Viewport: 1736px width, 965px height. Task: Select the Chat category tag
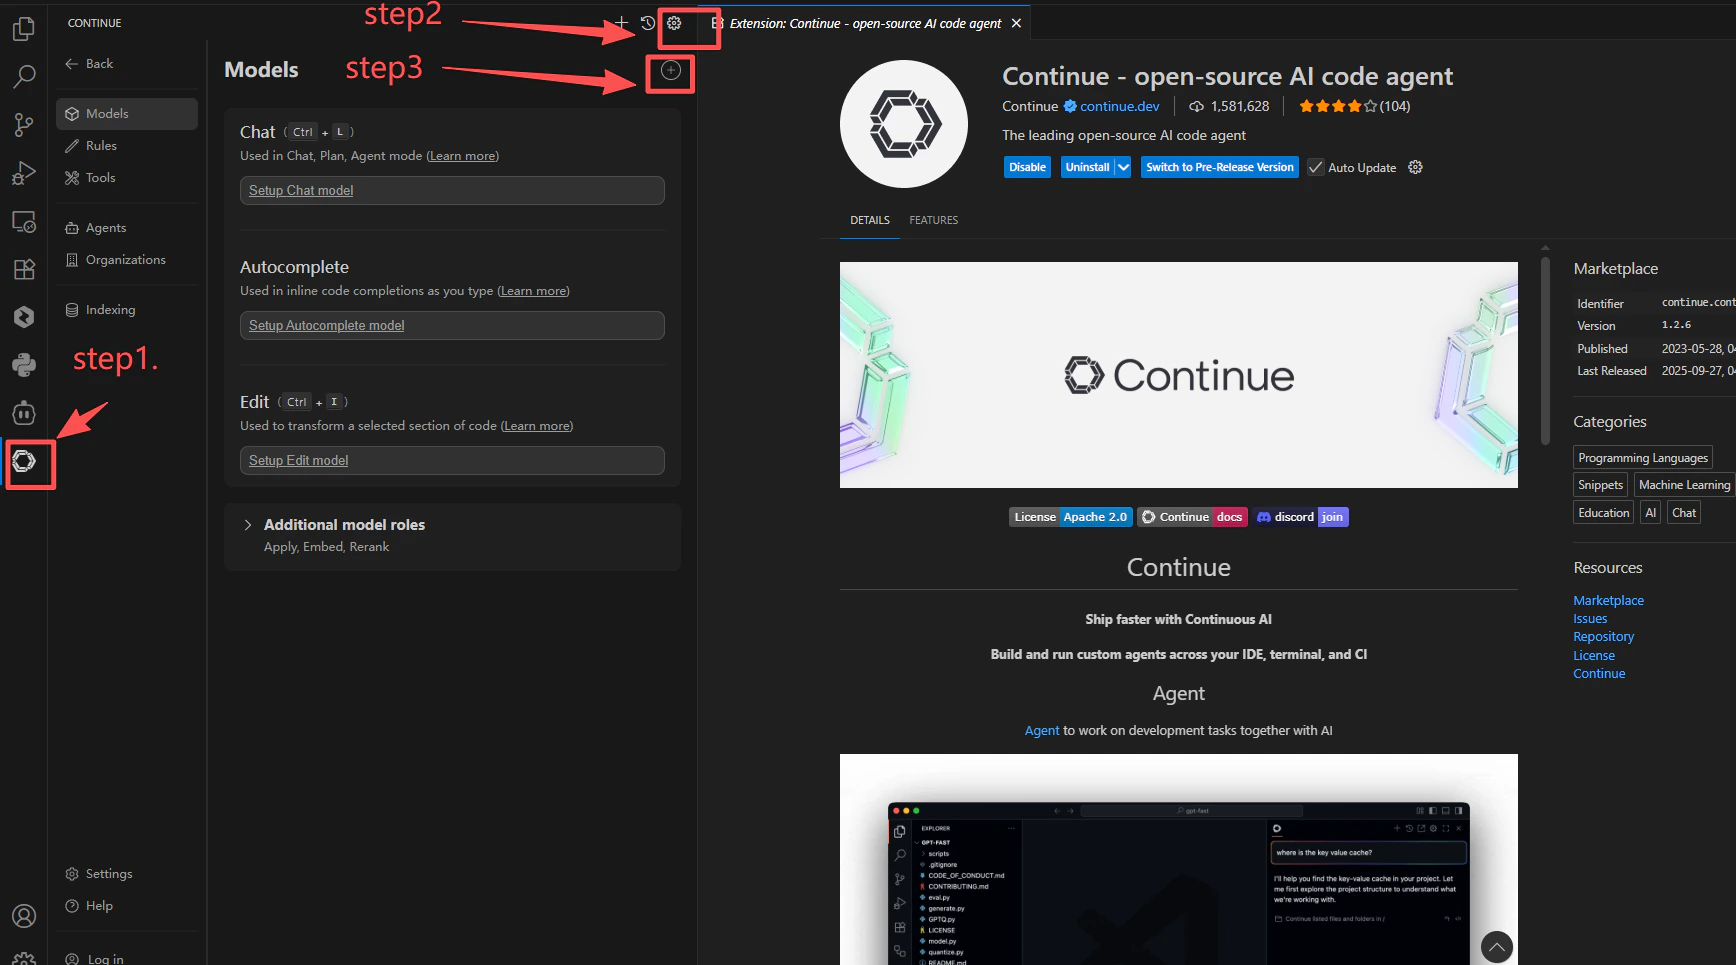pos(1684,512)
